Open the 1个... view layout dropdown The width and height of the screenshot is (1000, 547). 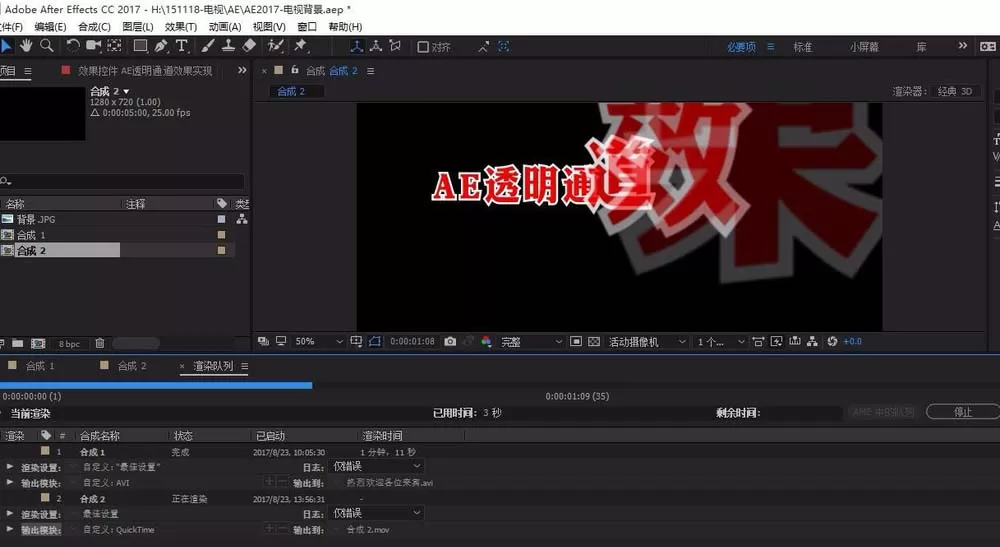pos(721,342)
